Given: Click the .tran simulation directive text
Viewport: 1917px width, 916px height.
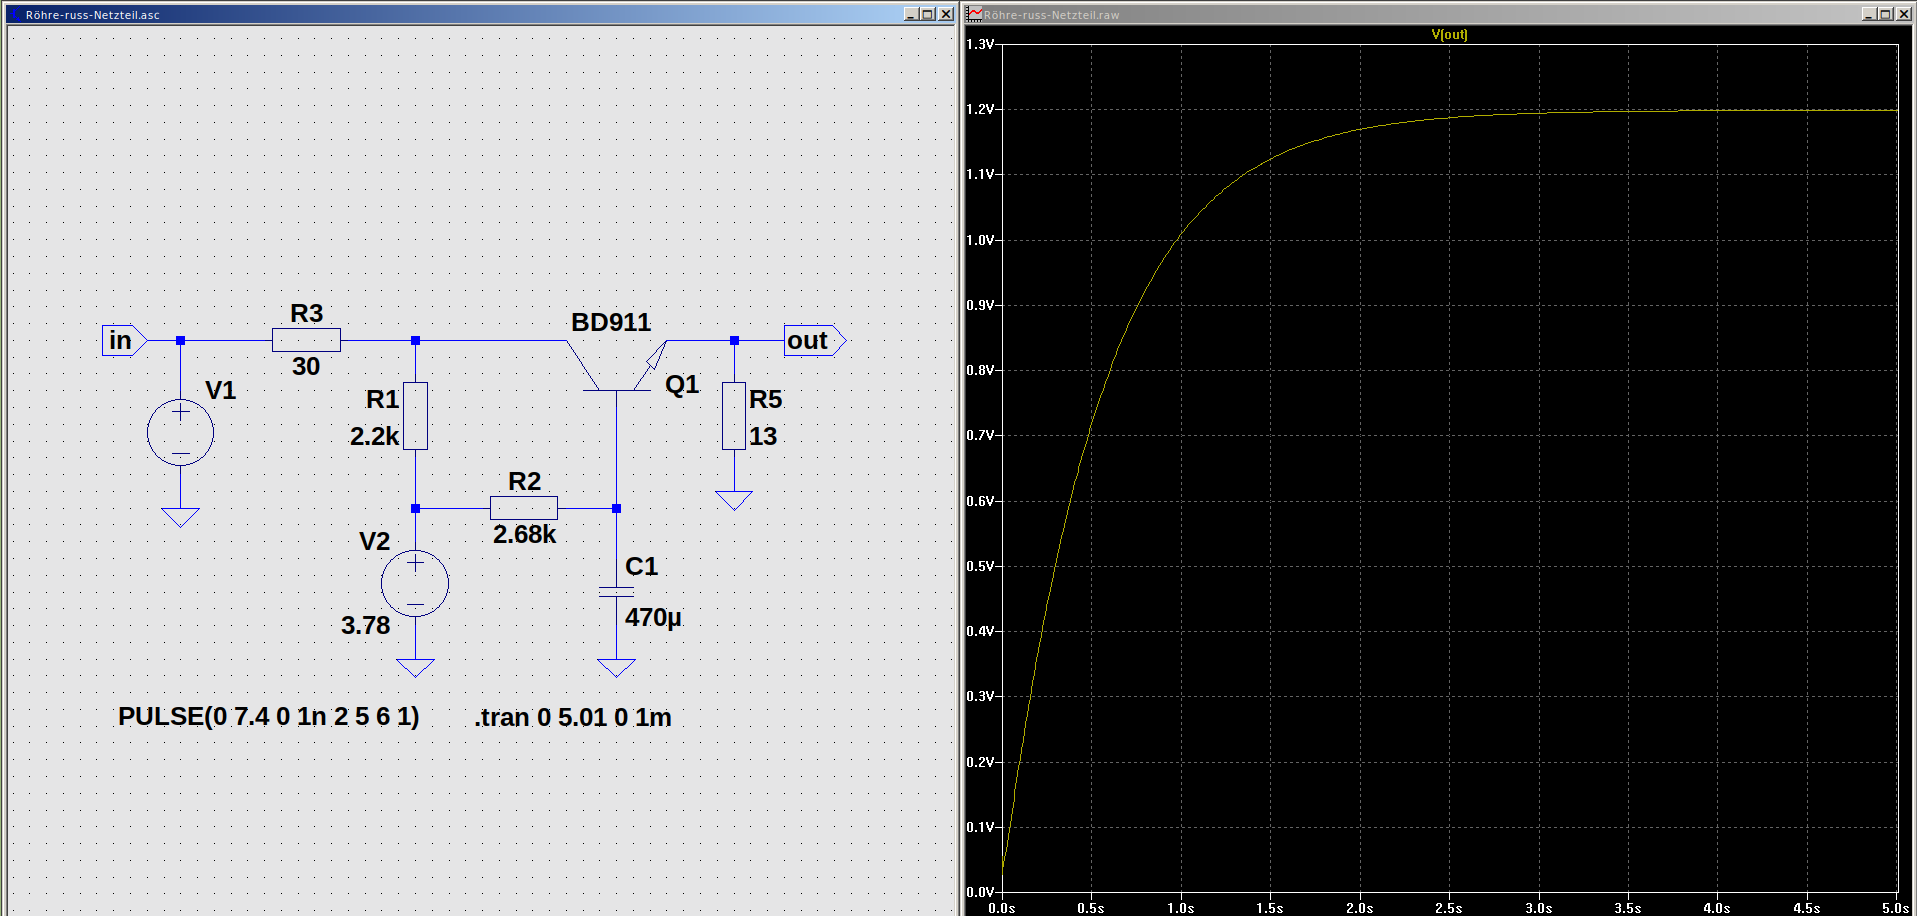Looking at the screenshot, I should (x=573, y=718).
